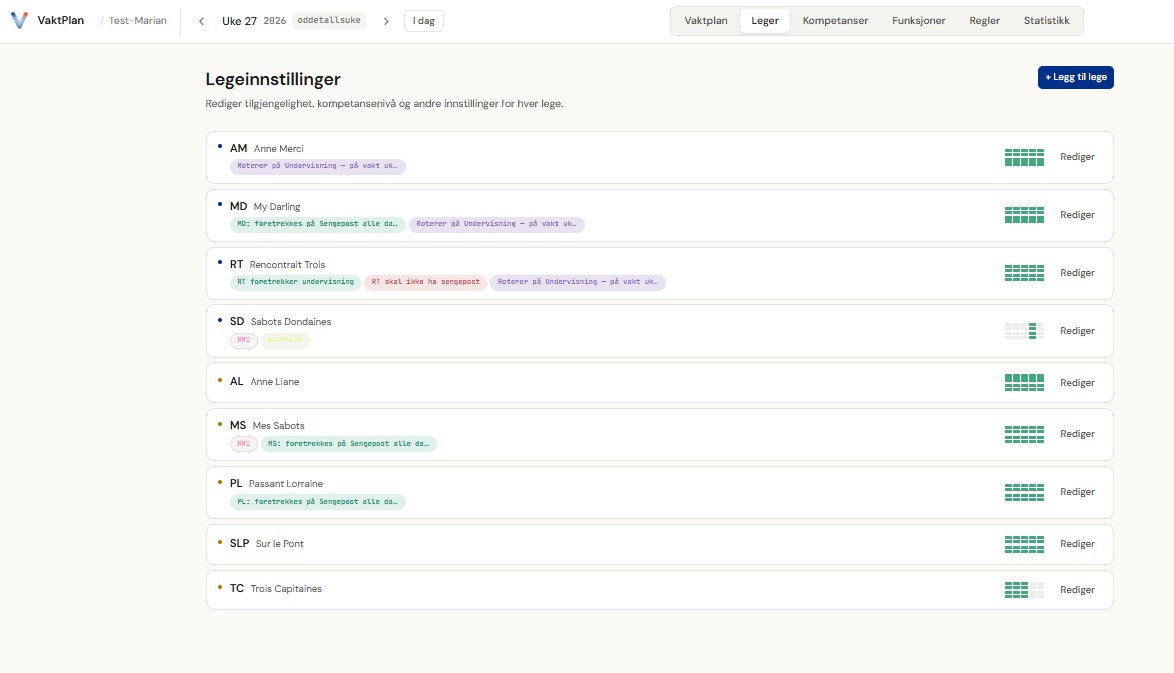The width and height of the screenshot is (1174, 673).
Task: Click the Trois Capitaines name
Action: pos(286,589)
